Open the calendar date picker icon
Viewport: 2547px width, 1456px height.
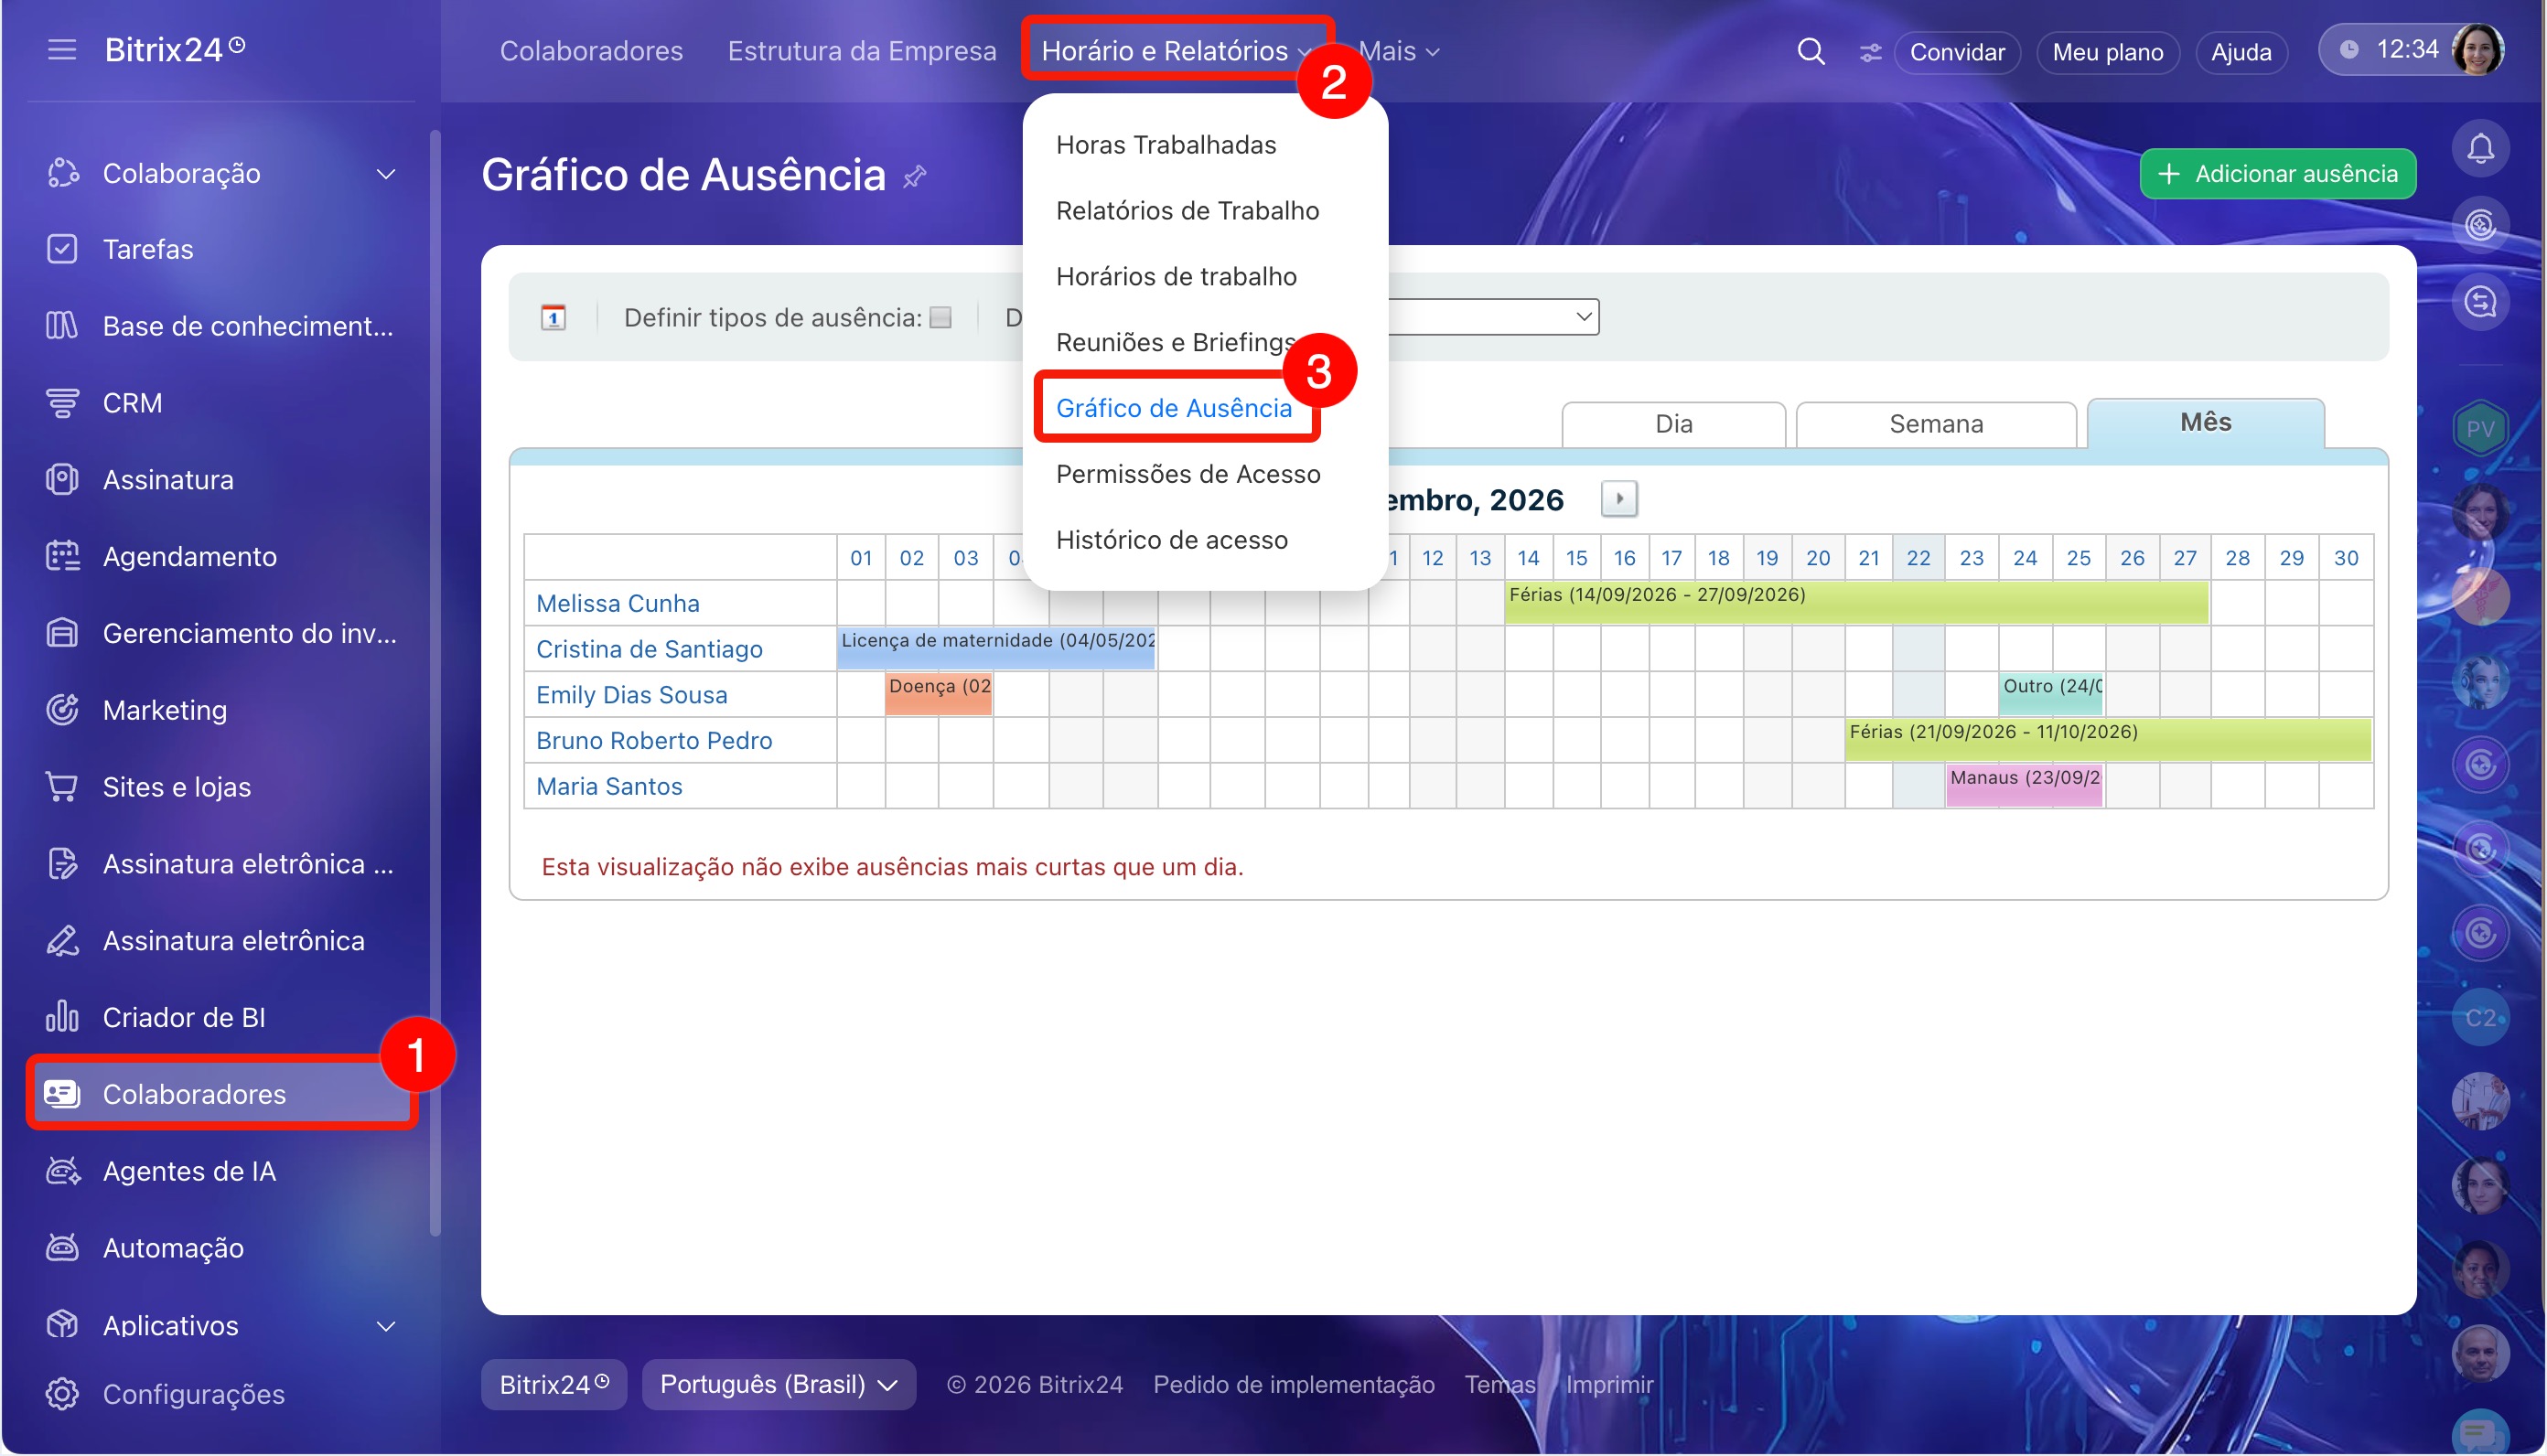(553, 318)
